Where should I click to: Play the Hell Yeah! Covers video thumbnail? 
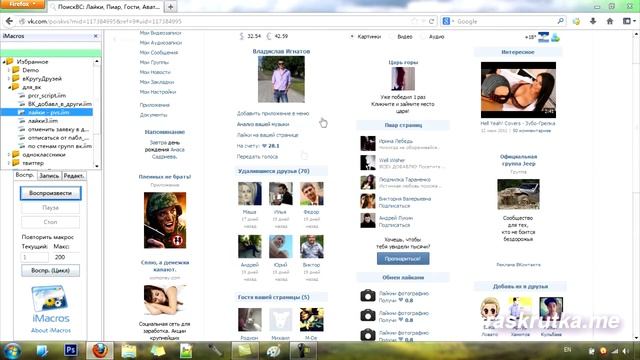(518, 90)
